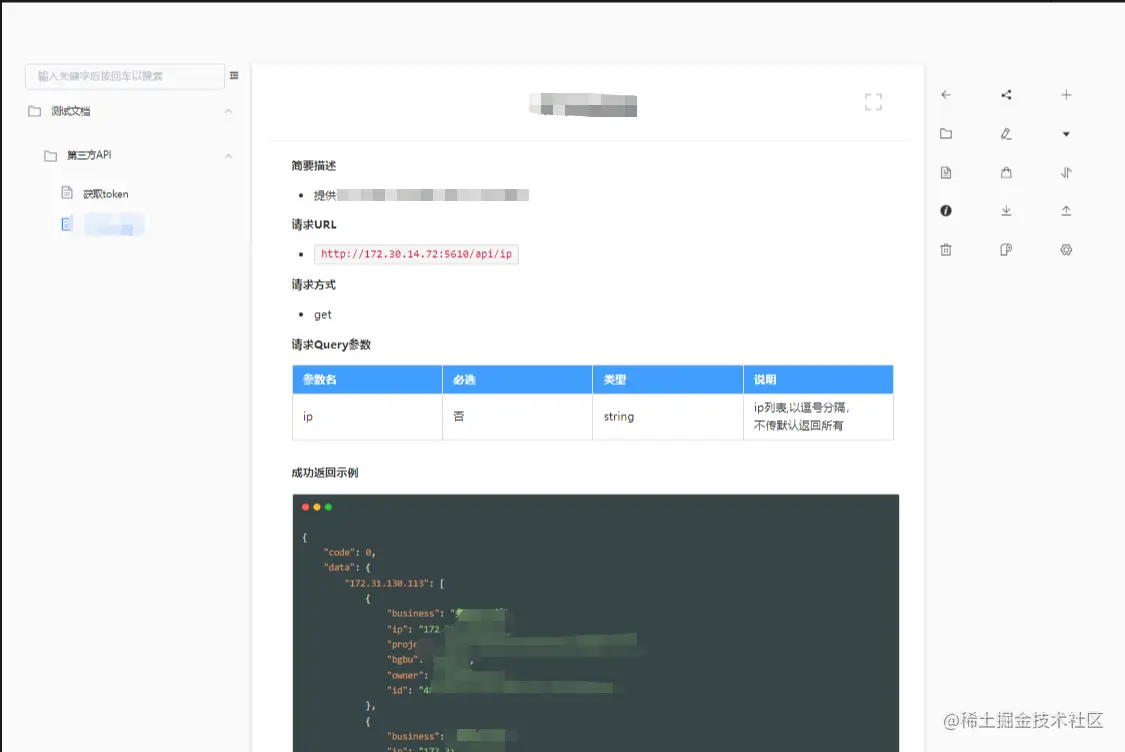Click the trash can delete icon
Viewport: 1125px width, 752px height.
click(946, 250)
